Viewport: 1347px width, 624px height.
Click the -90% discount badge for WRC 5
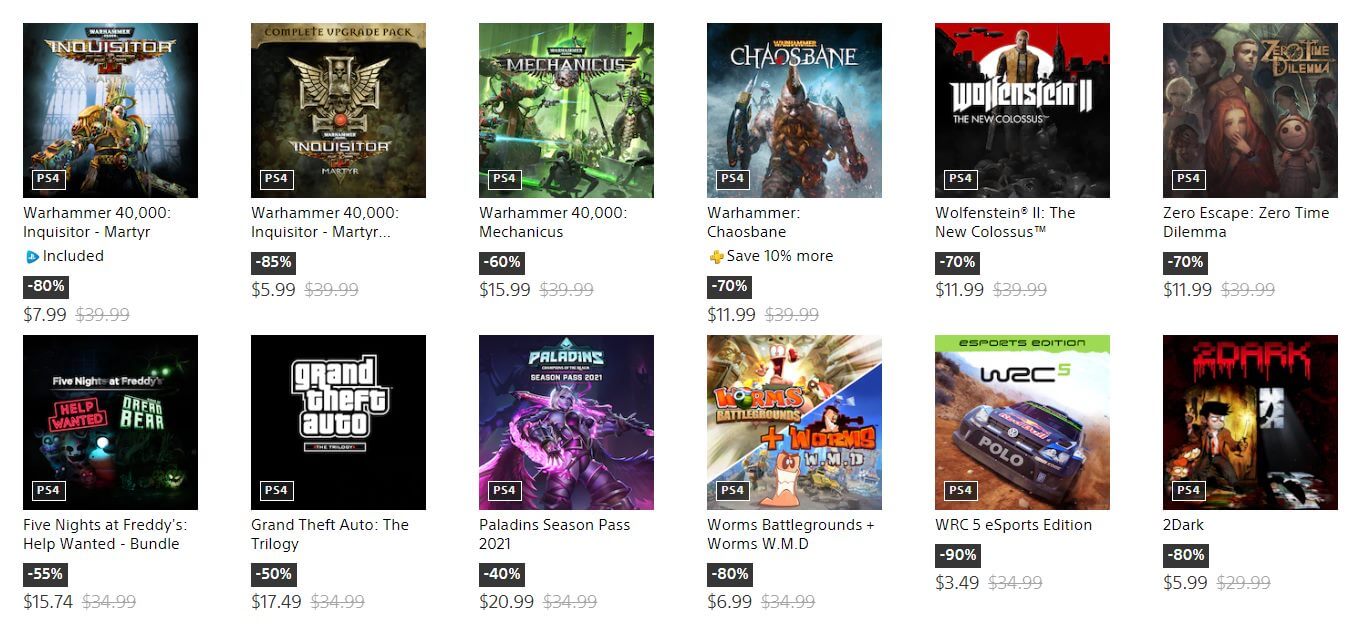(958, 555)
